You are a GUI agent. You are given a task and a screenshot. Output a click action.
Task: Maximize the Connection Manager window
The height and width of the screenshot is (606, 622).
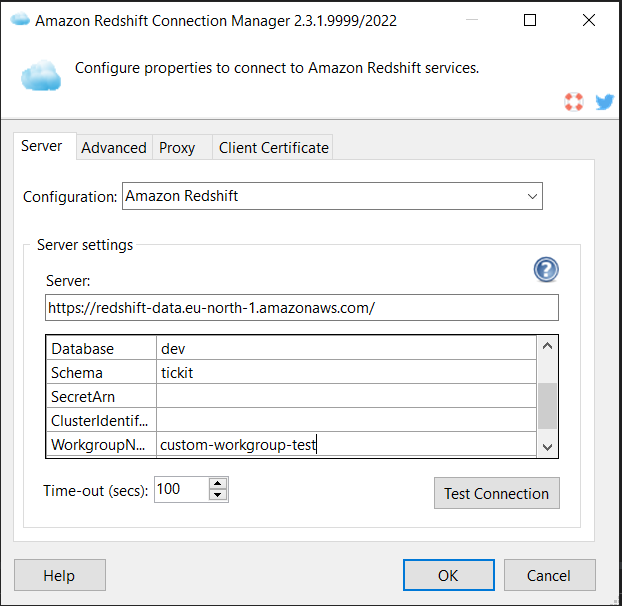(x=530, y=20)
